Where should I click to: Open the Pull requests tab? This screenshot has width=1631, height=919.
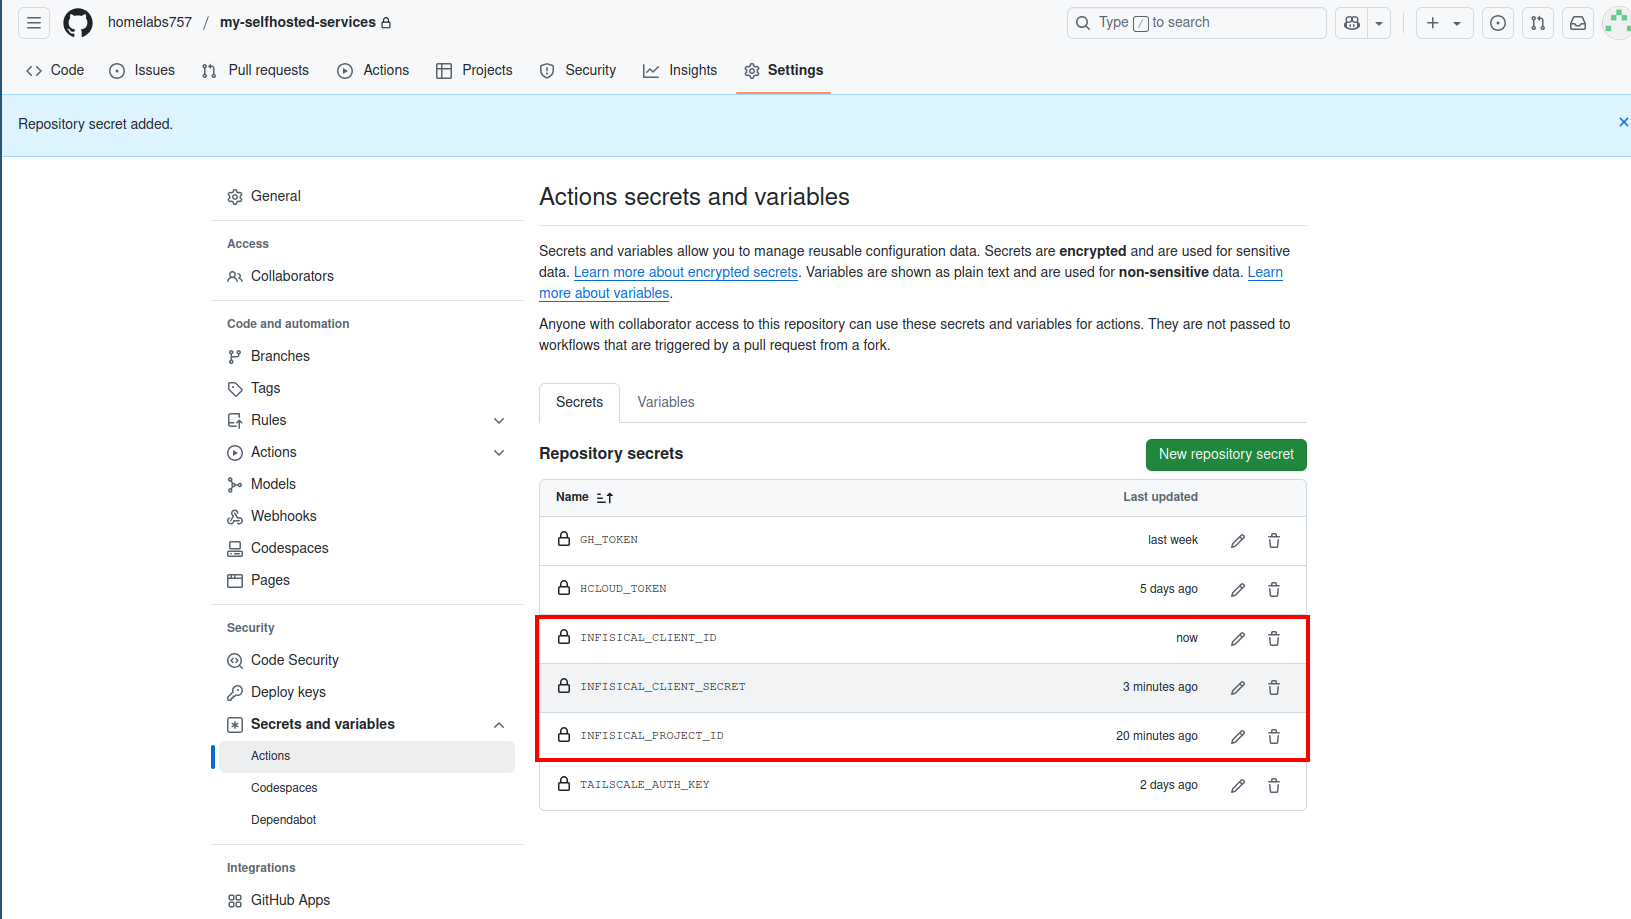(x=255, y=70)
